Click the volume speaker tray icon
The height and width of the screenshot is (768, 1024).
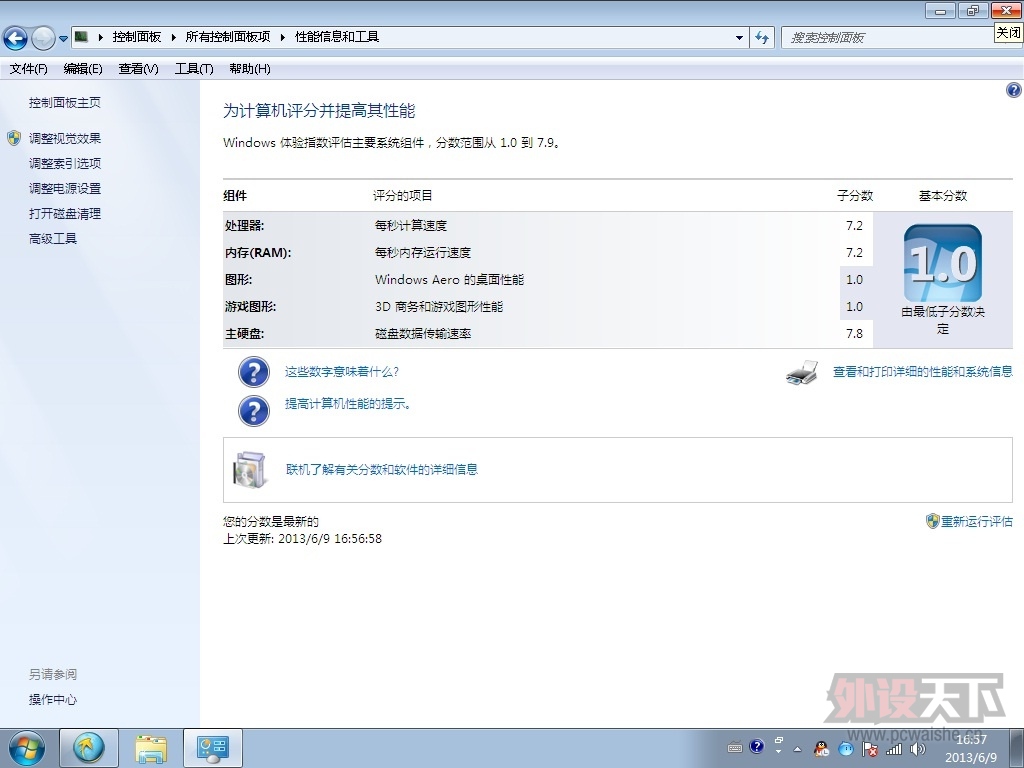click(918, 749)
